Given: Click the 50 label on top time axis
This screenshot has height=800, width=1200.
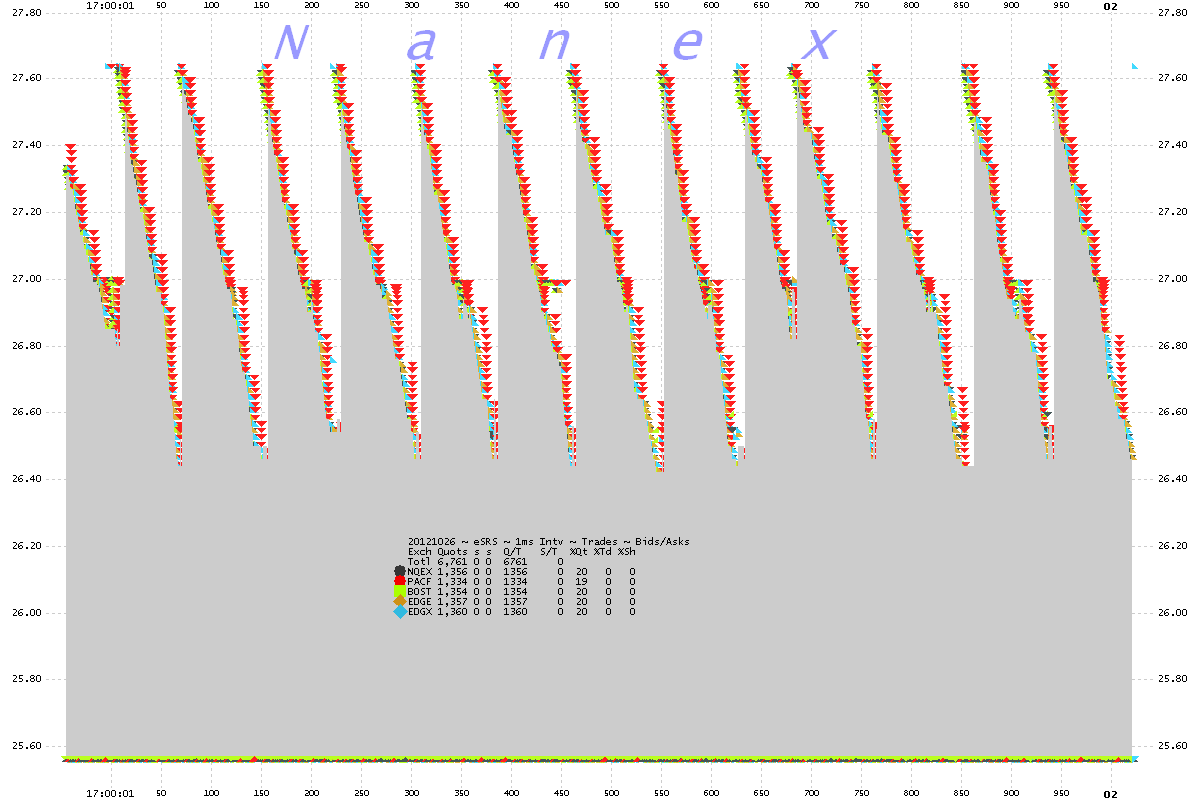Looking at the screenshot, I should click(x=161, y=6).
